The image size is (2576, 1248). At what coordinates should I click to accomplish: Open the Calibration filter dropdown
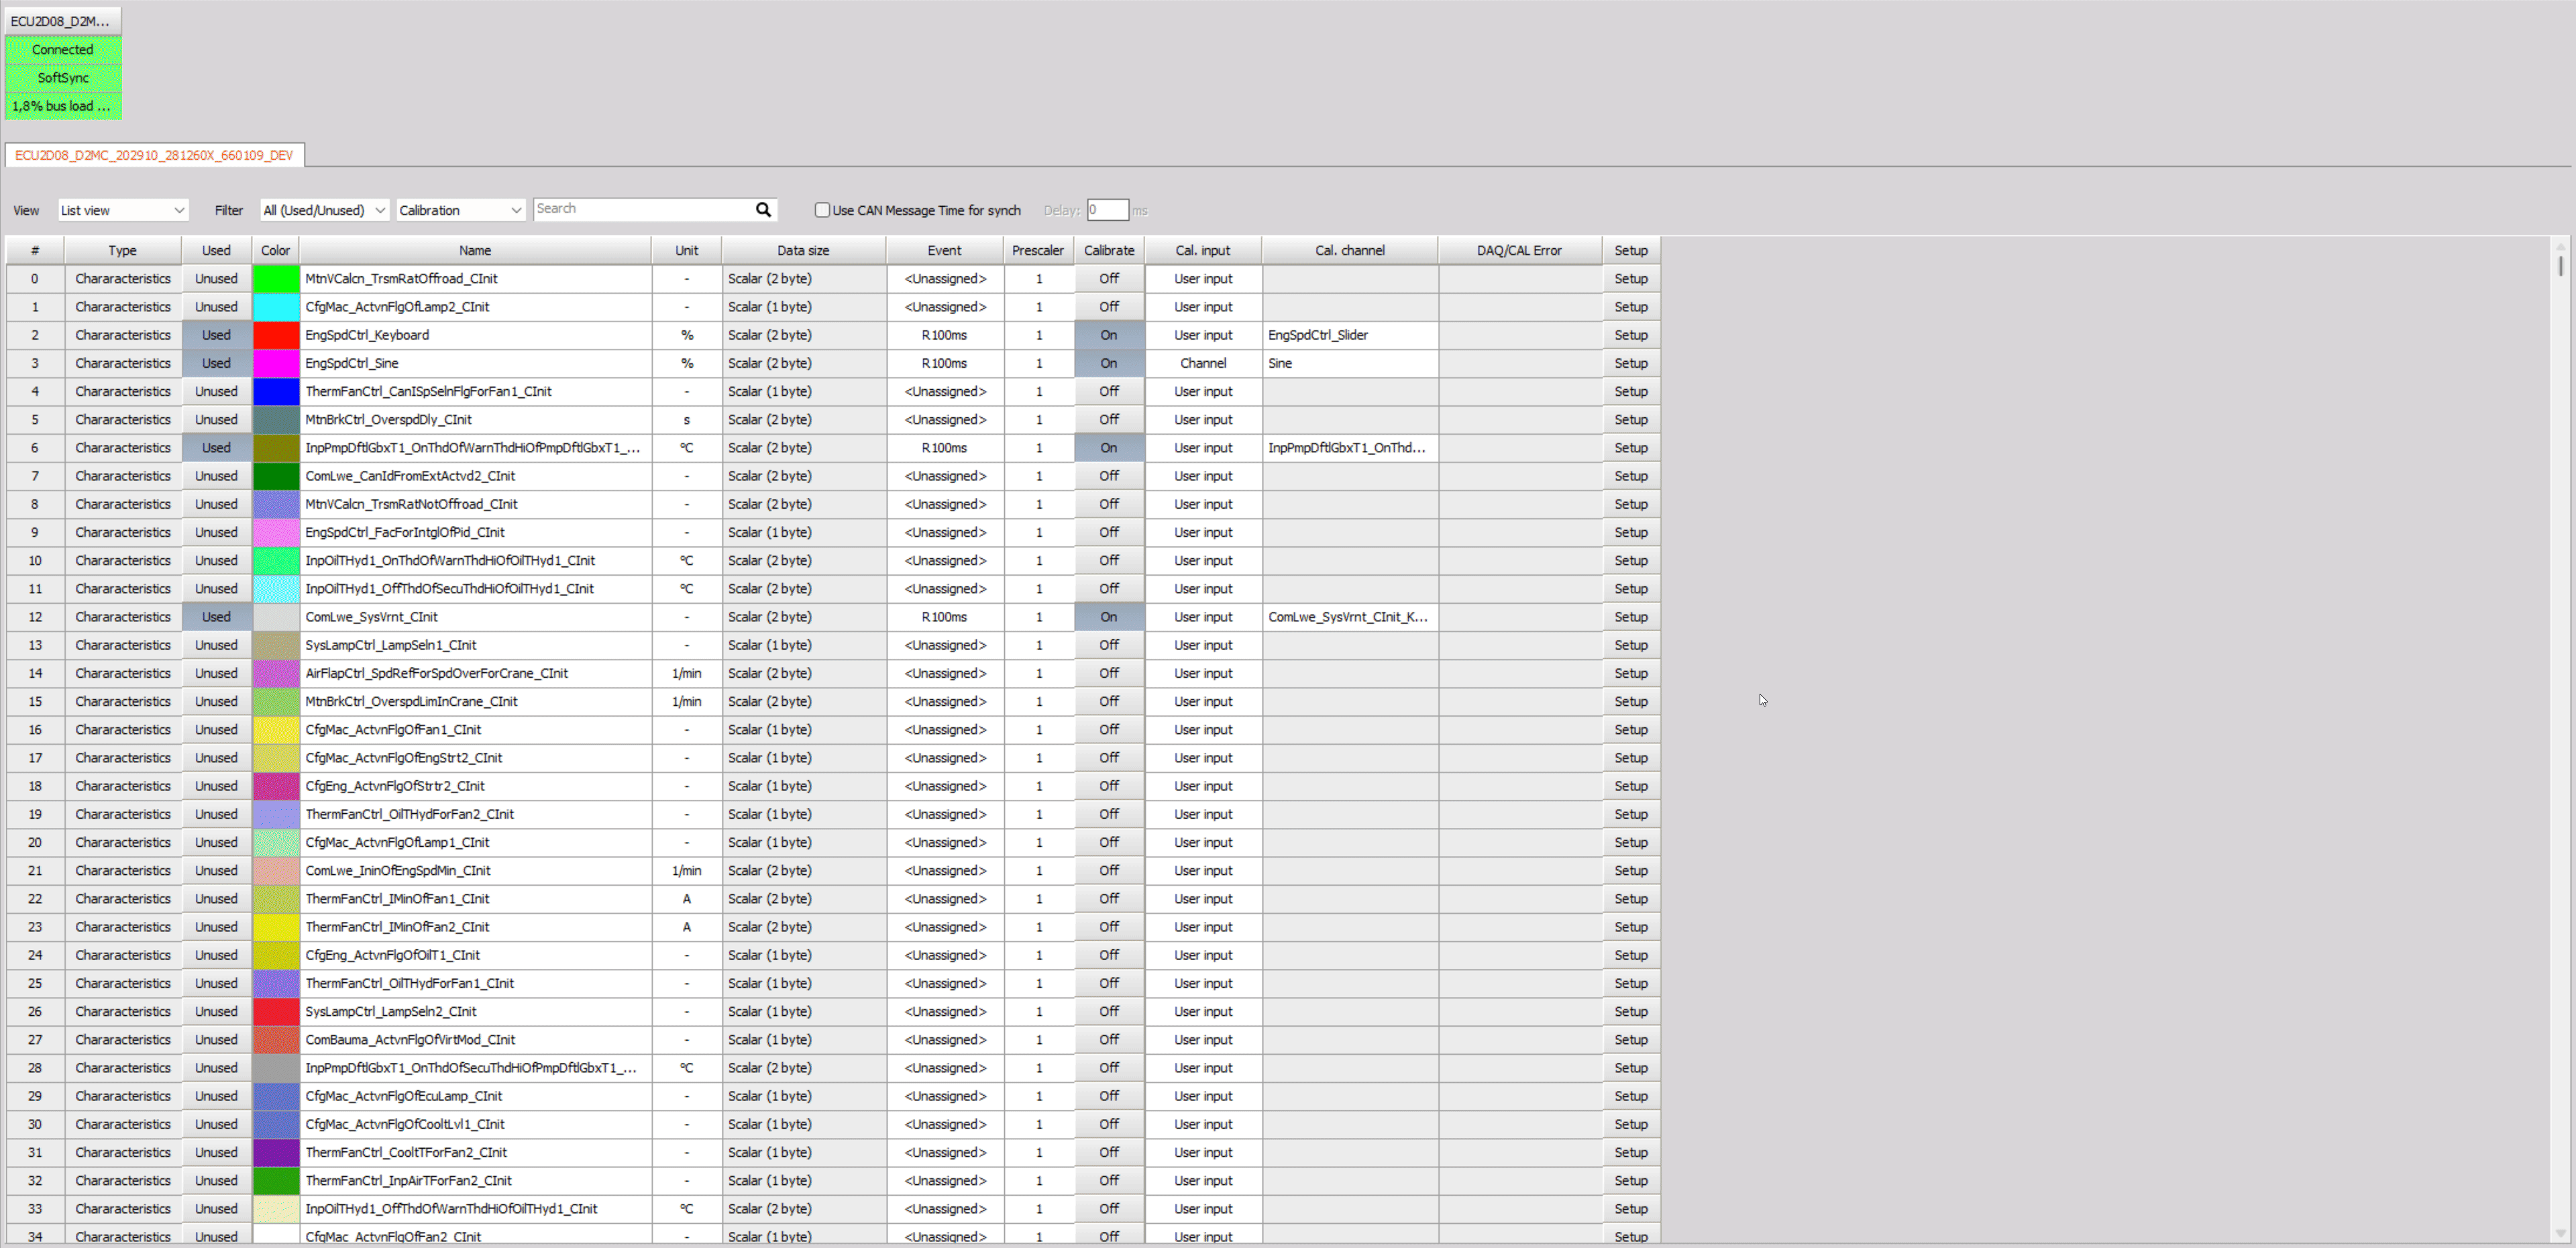point(460,210)
